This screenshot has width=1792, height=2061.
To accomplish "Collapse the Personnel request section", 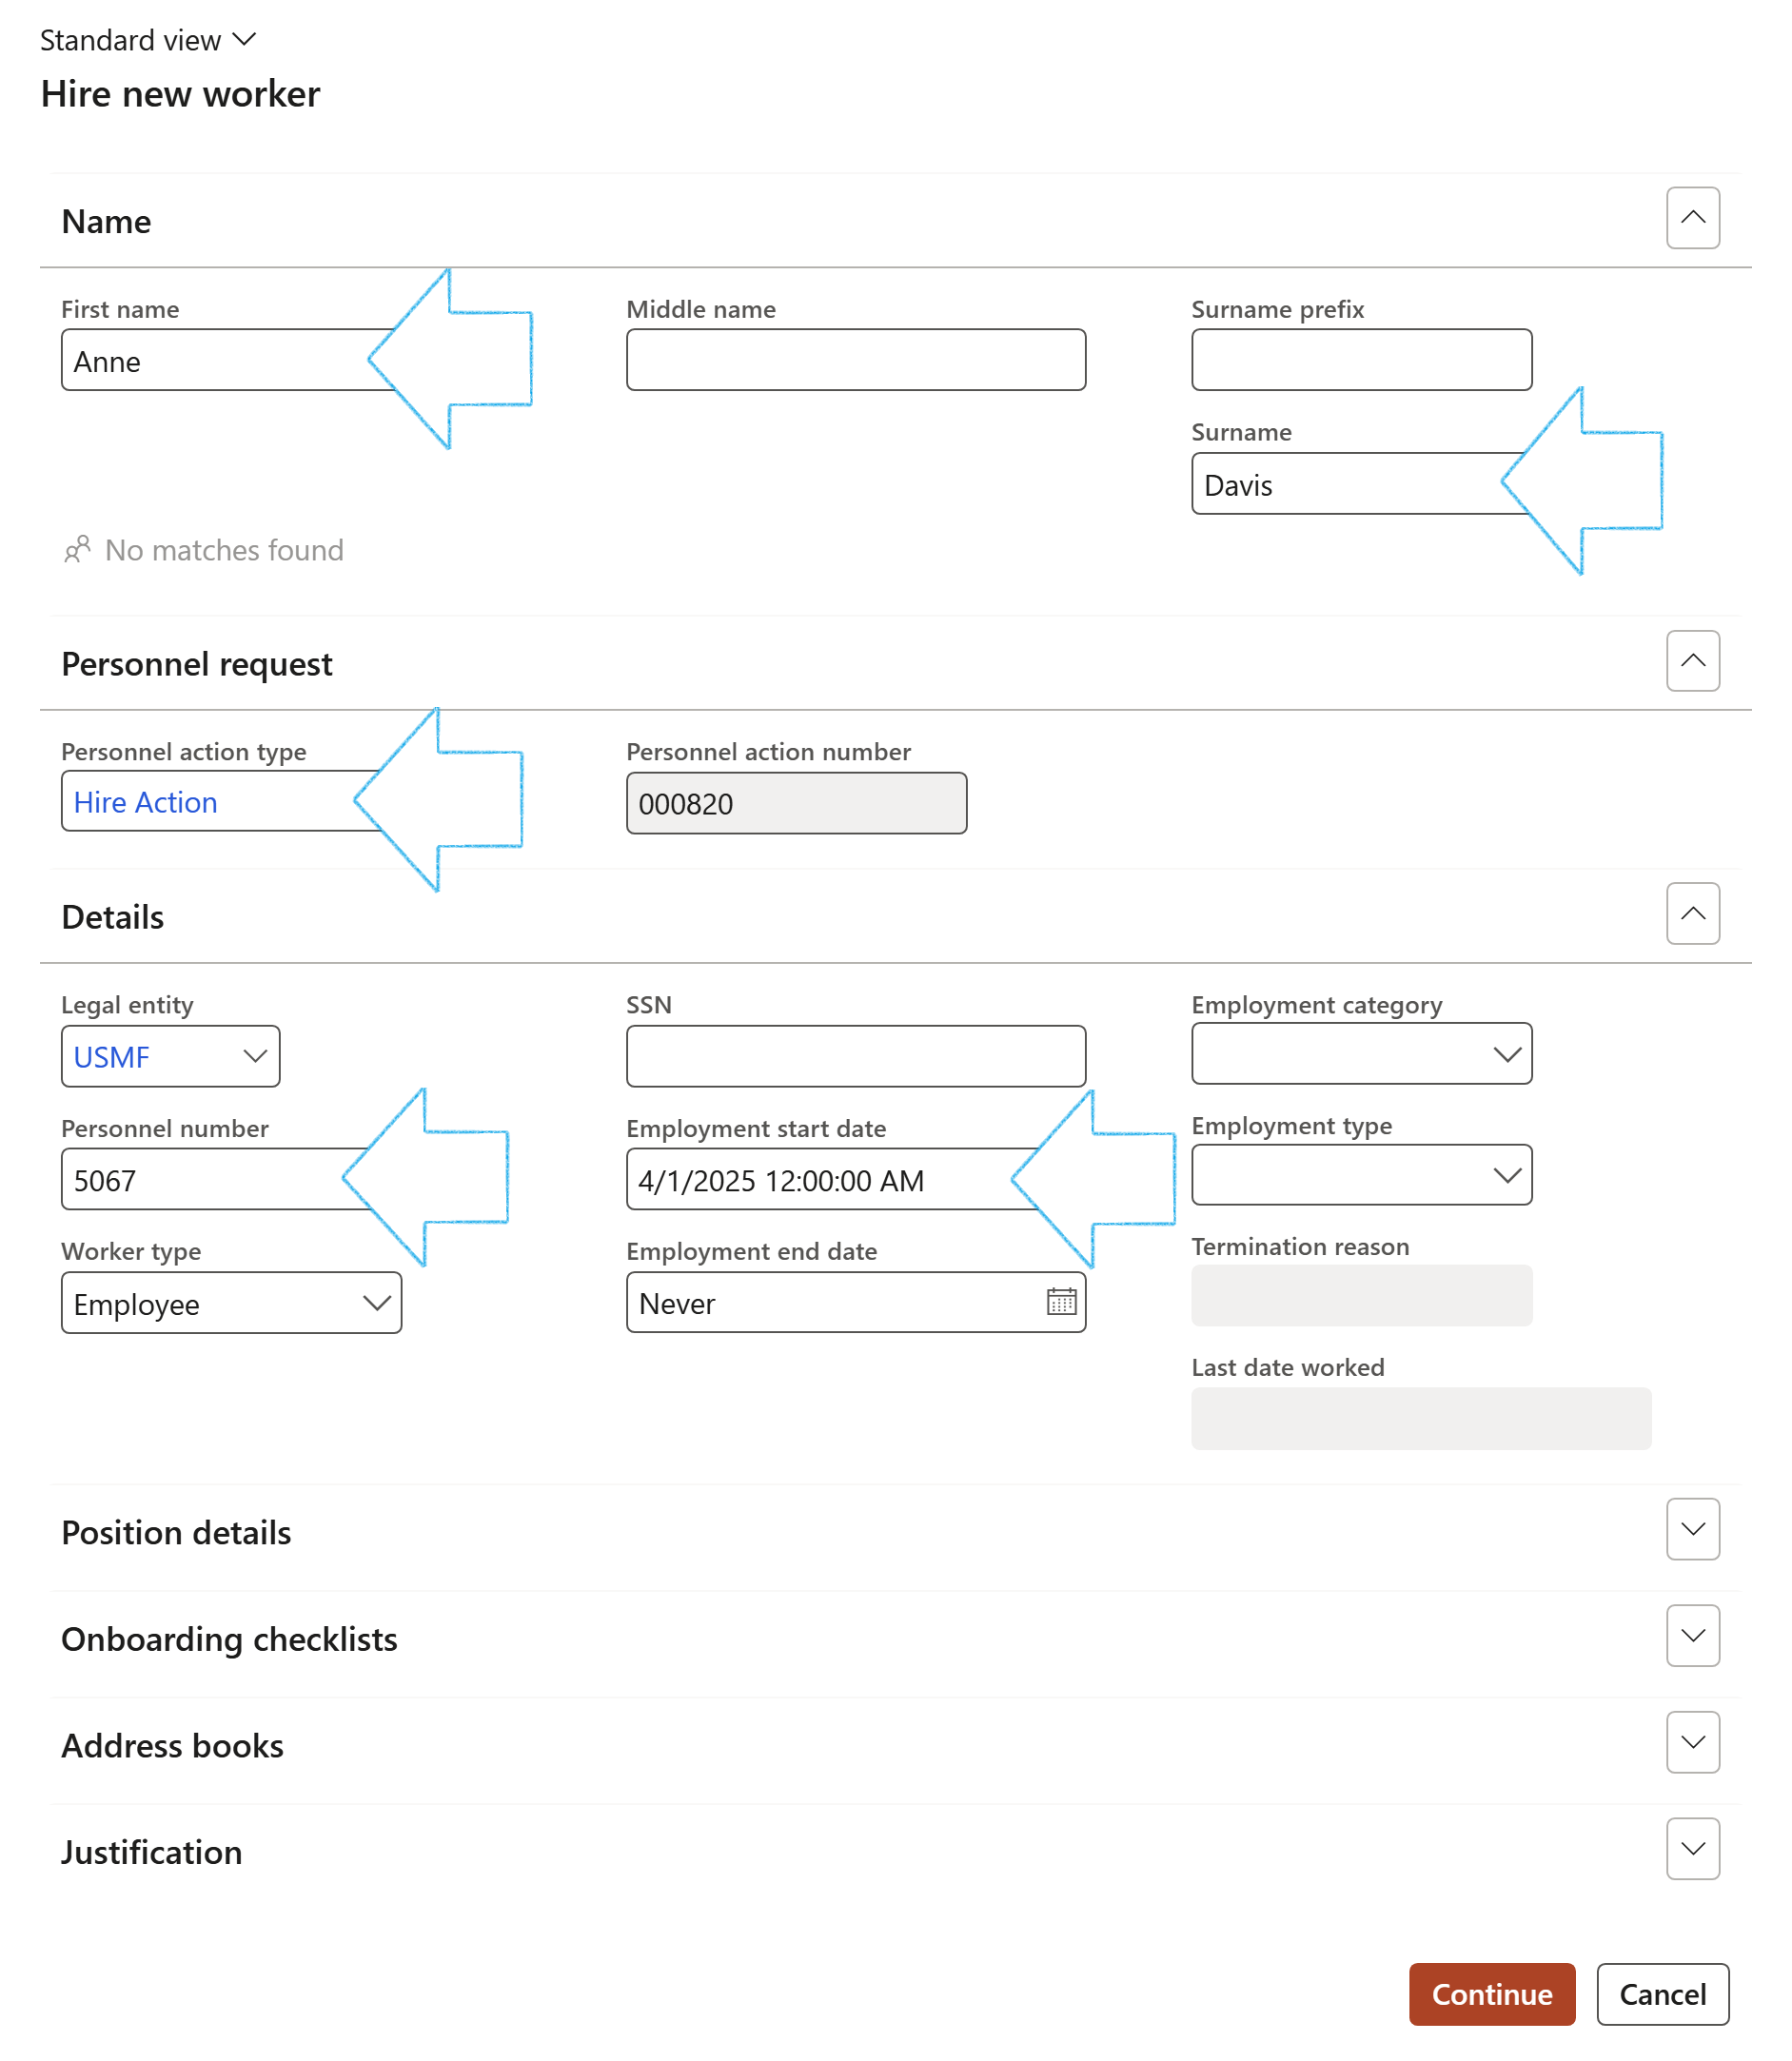I will click(1692, 661).
